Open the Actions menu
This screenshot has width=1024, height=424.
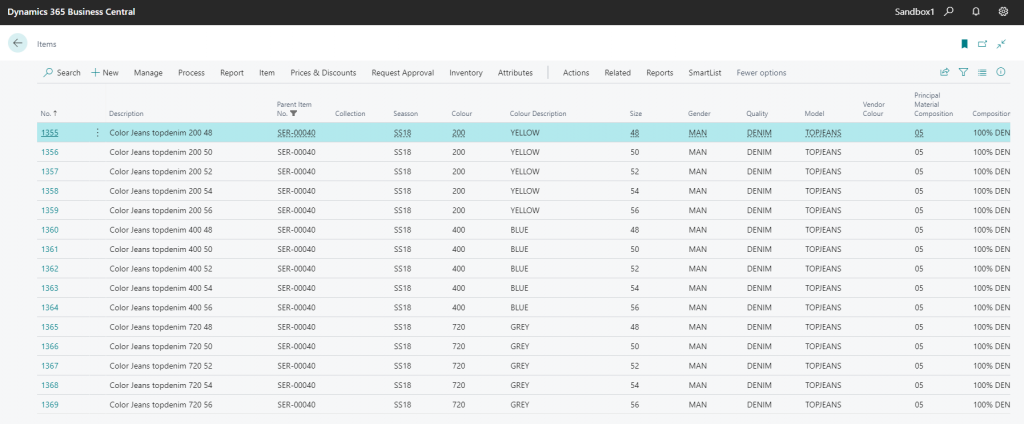click(x=576, y=73)
